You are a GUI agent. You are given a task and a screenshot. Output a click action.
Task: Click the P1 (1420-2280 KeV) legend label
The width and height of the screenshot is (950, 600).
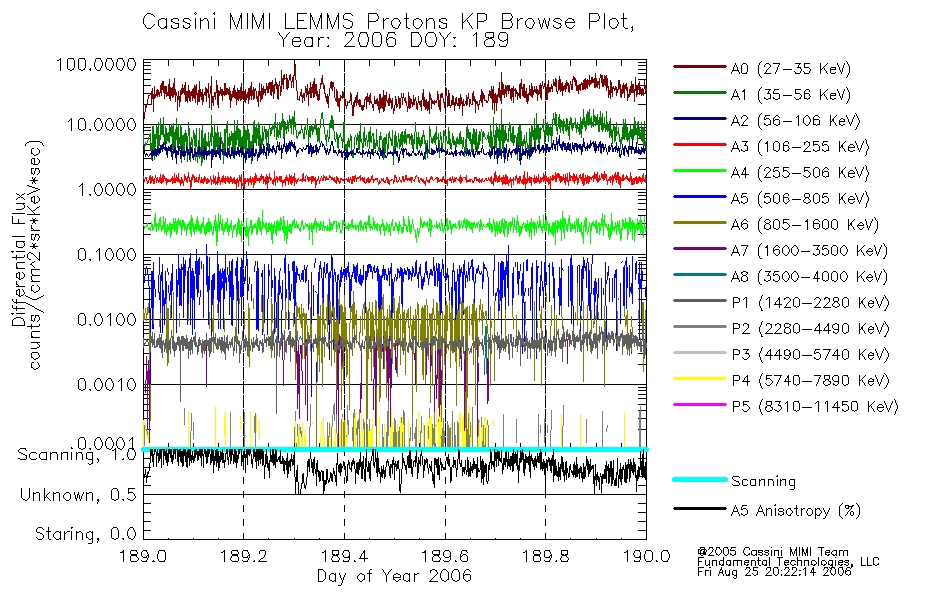click(x=810, y=303)
